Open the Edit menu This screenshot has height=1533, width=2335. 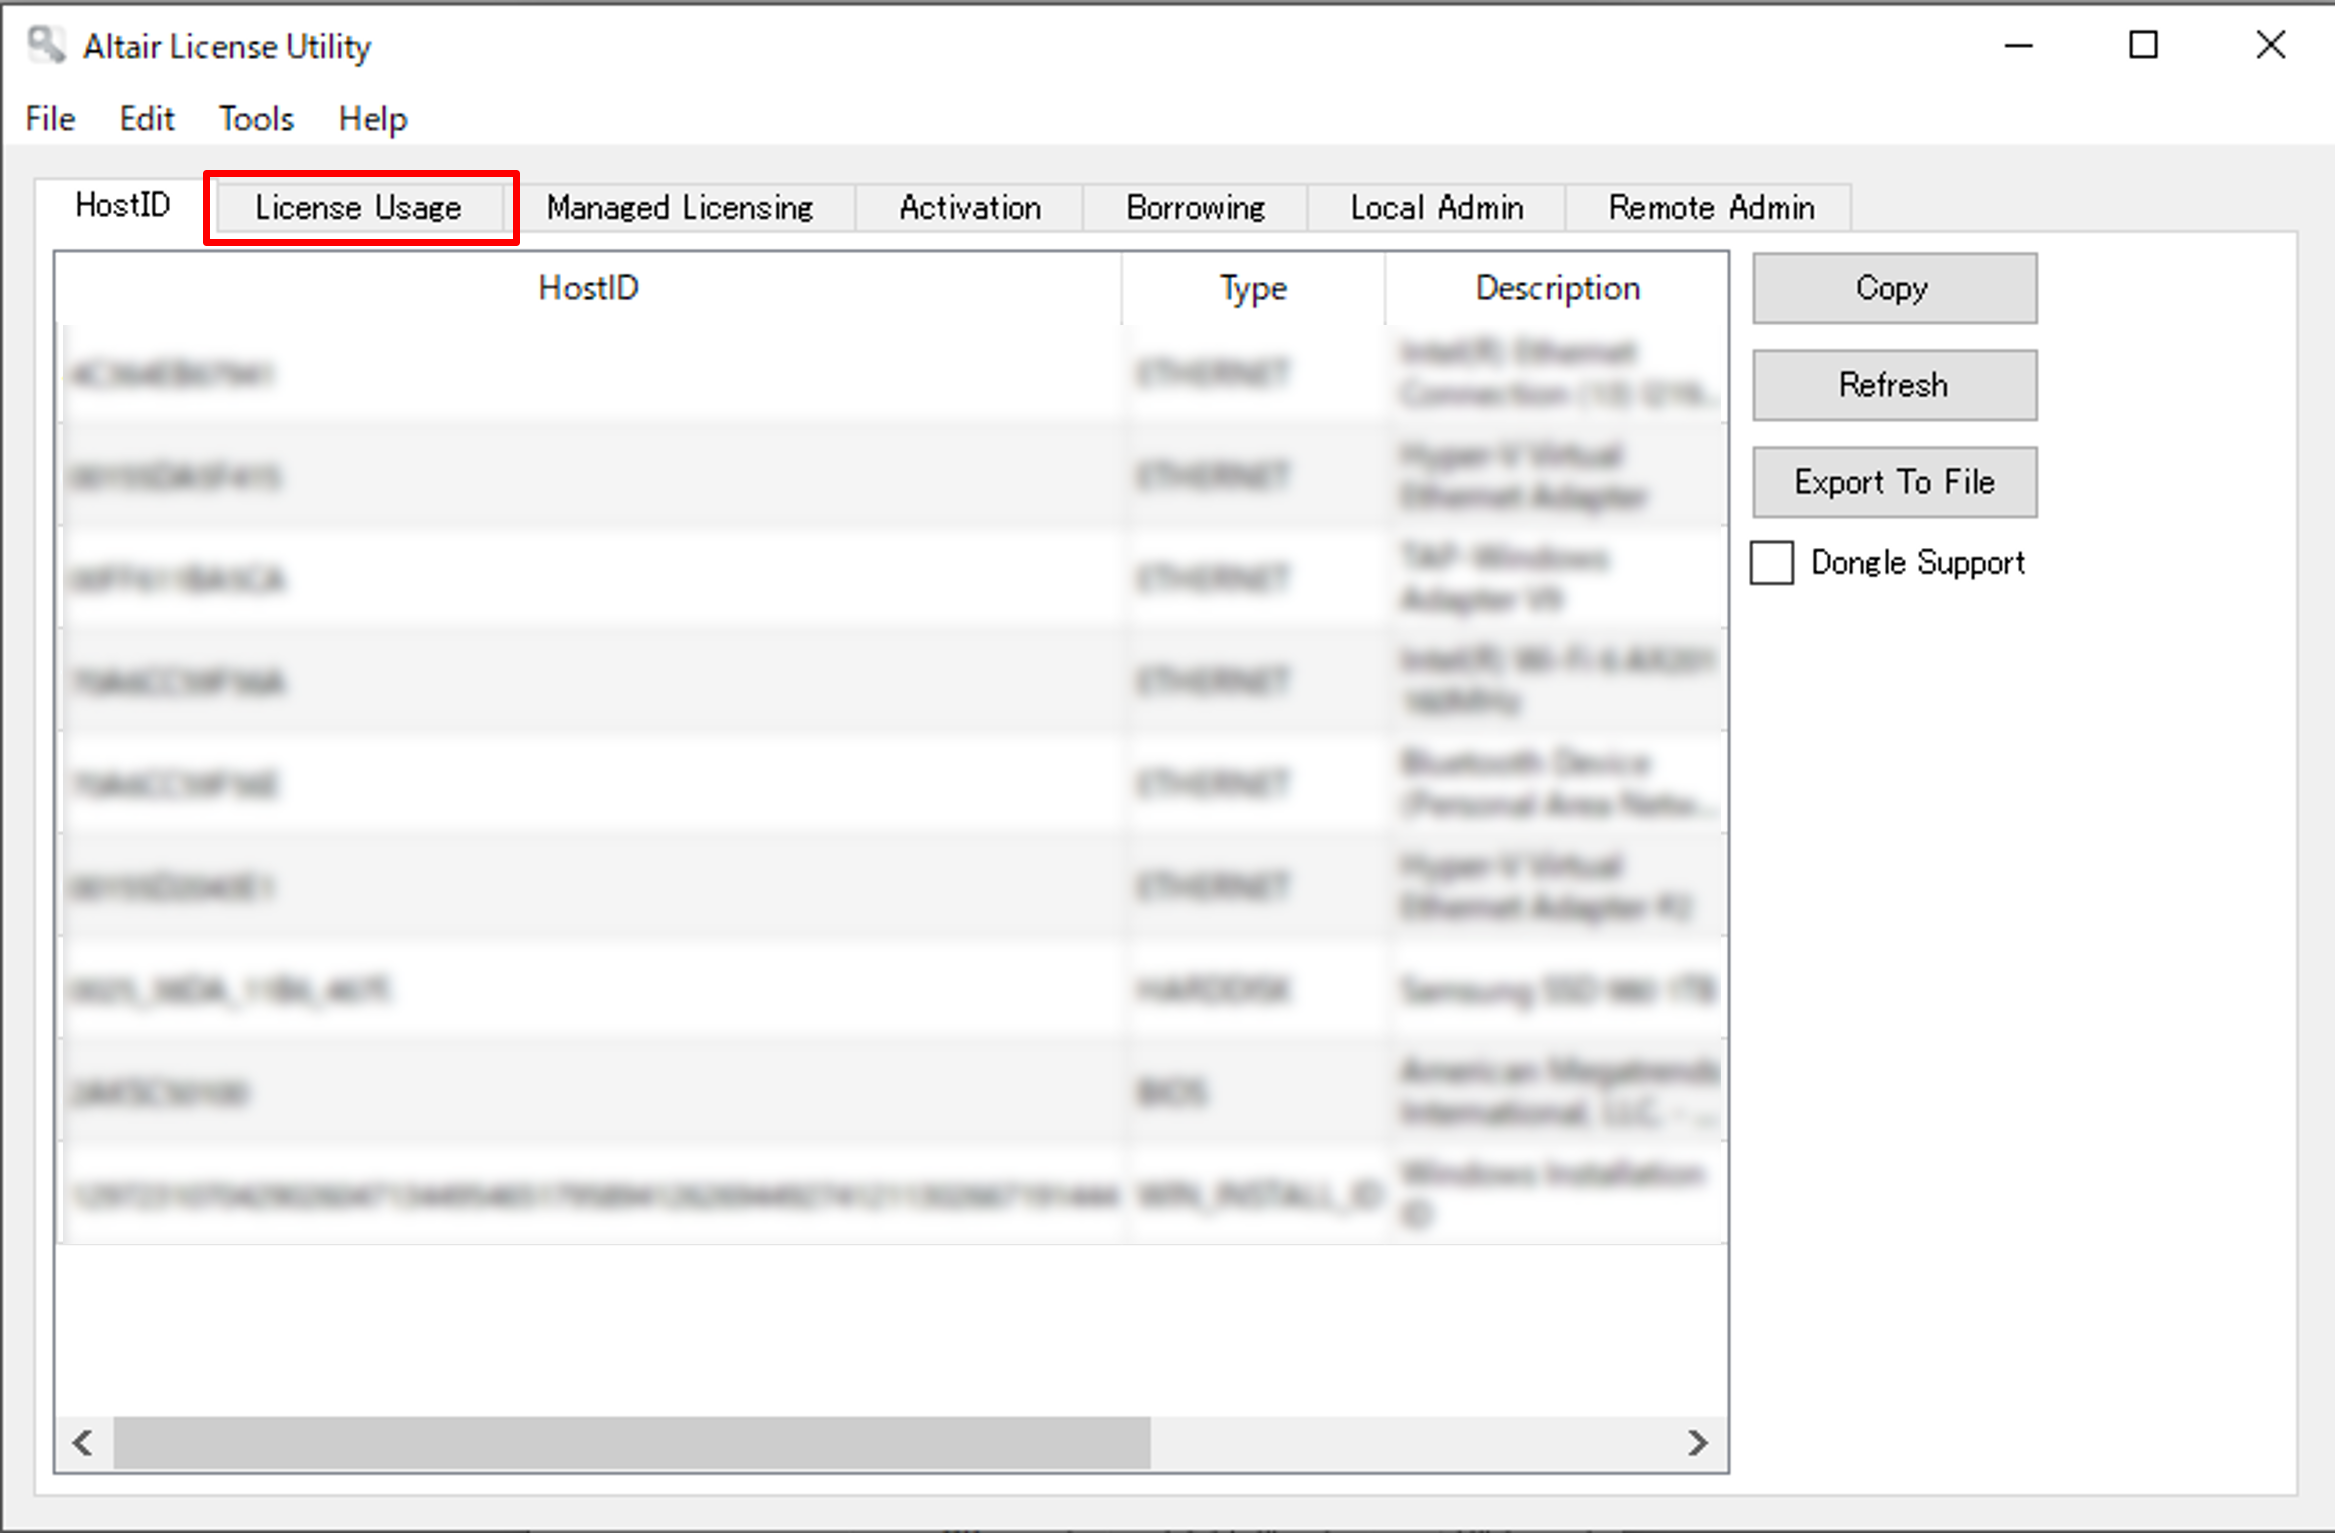pyautogui.click(x=146, y=119)
